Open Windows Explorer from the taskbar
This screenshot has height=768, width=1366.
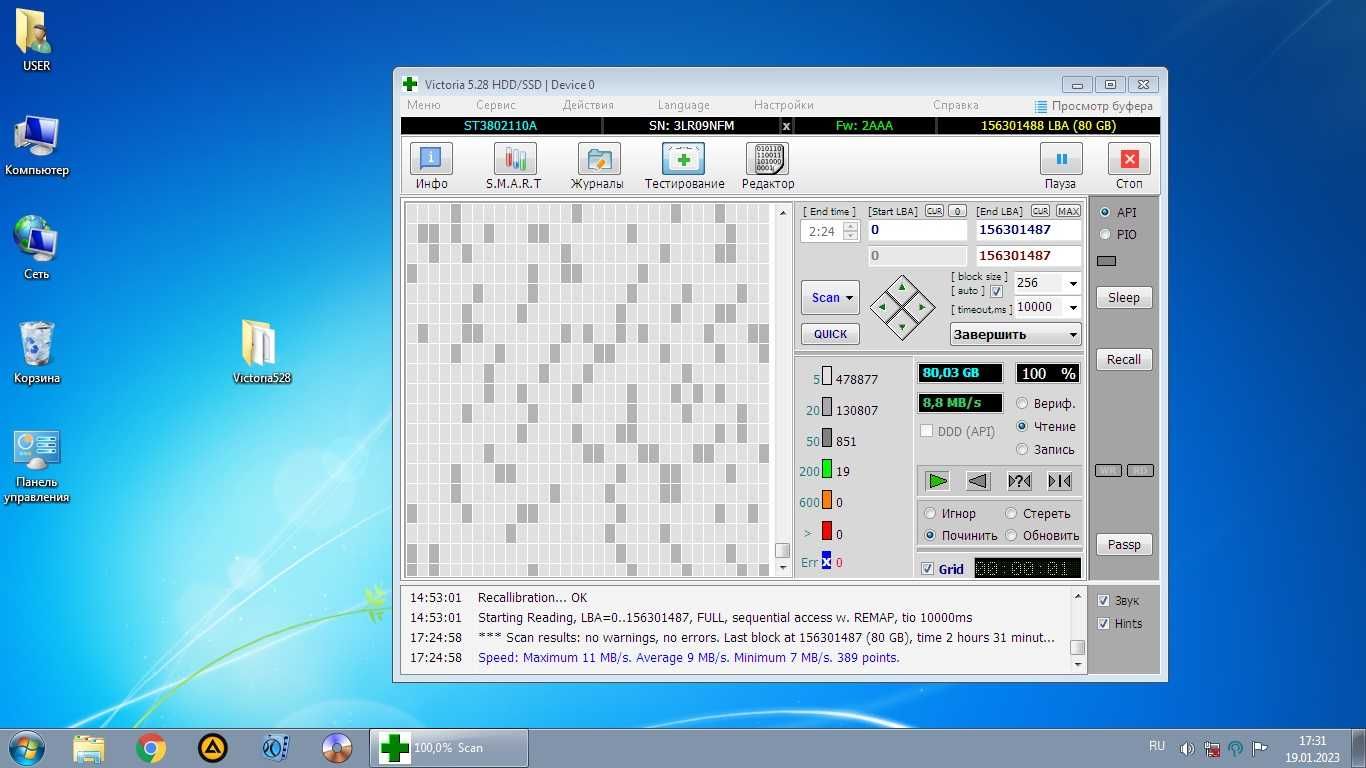pyautogui.click(x=89, y=748)
